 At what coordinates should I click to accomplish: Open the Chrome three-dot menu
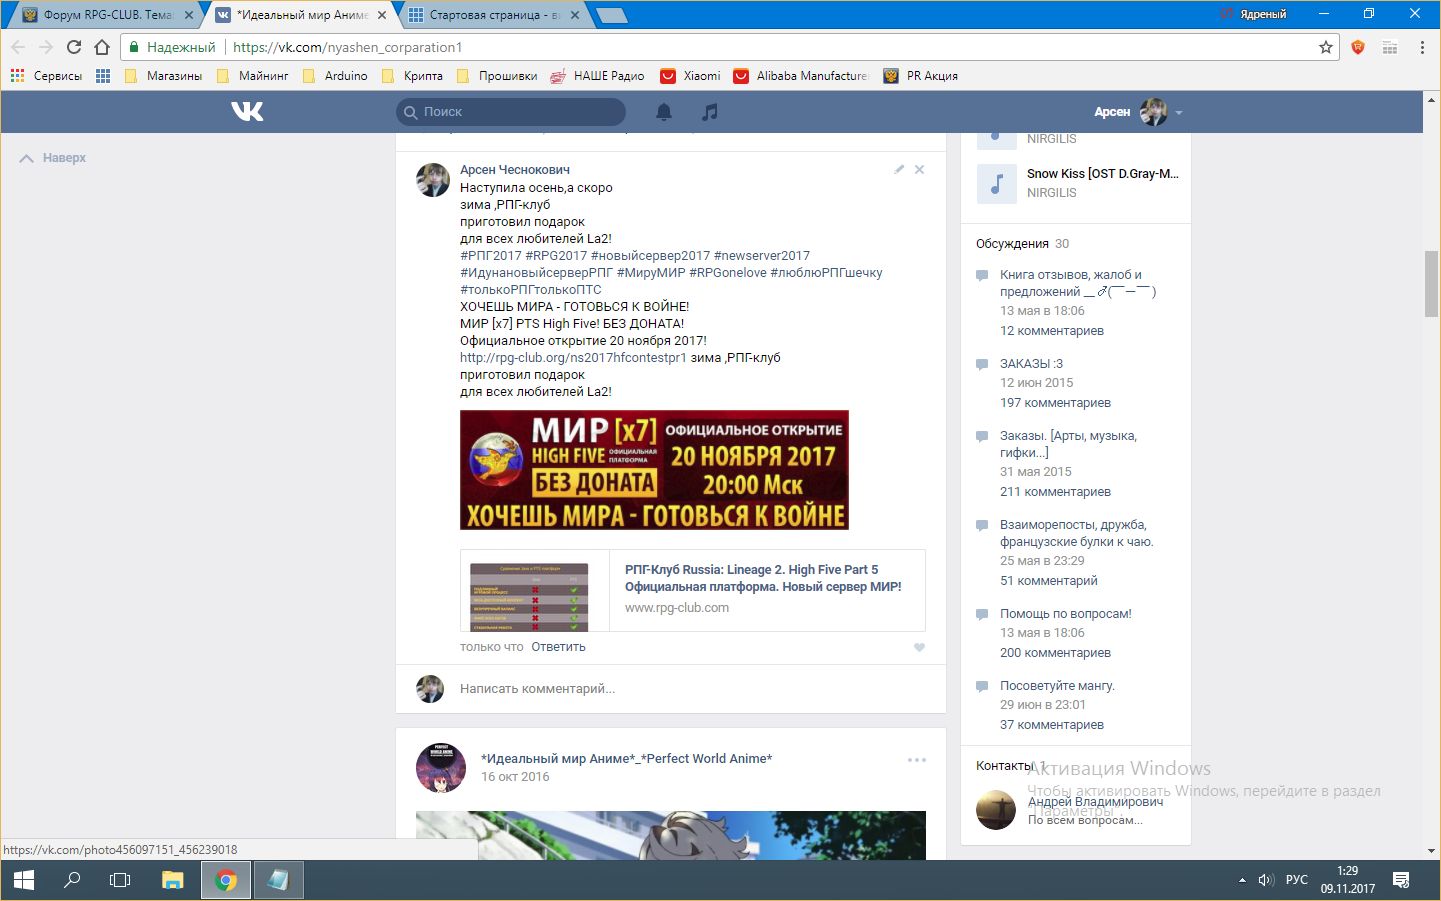(x=1422, y=47)
